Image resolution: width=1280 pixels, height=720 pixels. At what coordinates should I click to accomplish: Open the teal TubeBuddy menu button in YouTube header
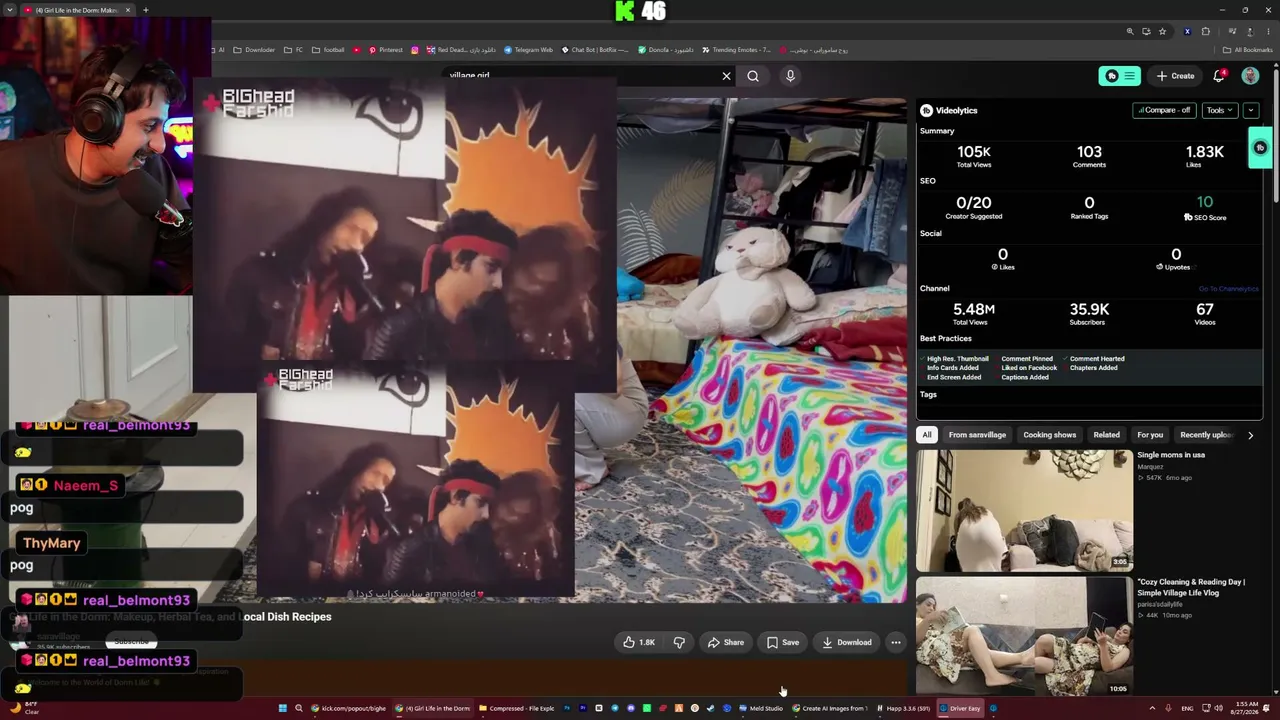(x=1119, y=76)
